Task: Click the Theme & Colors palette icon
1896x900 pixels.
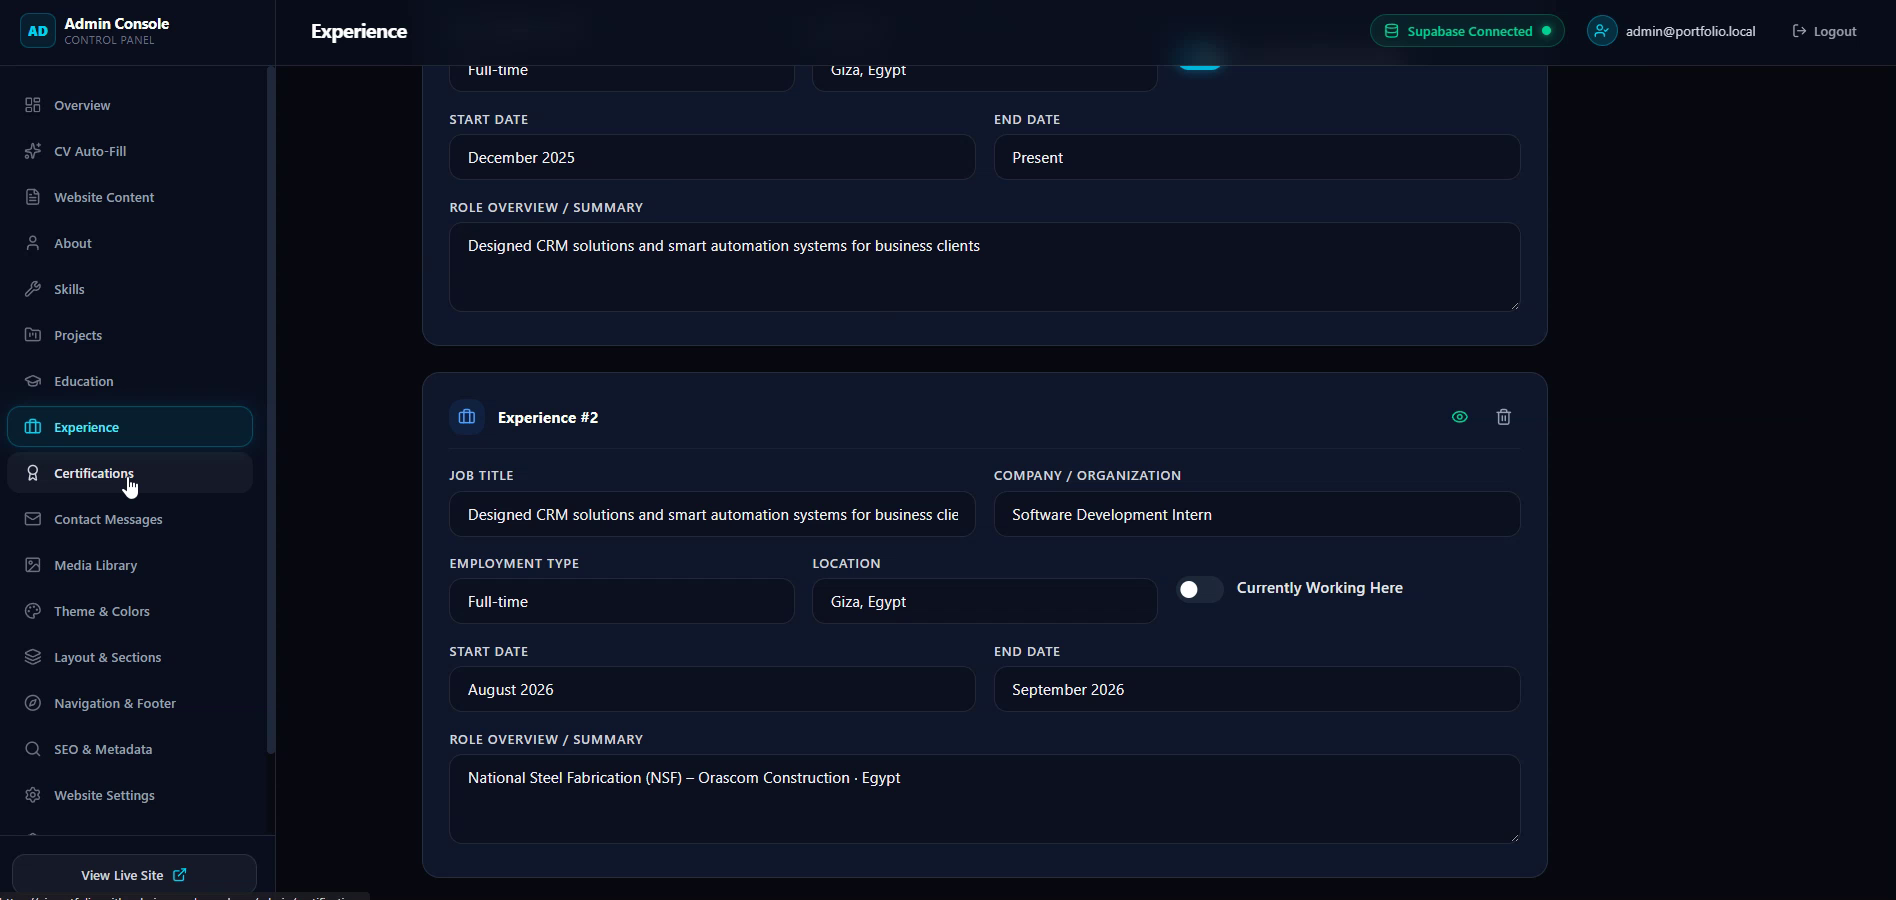Action: coord(33,611)
